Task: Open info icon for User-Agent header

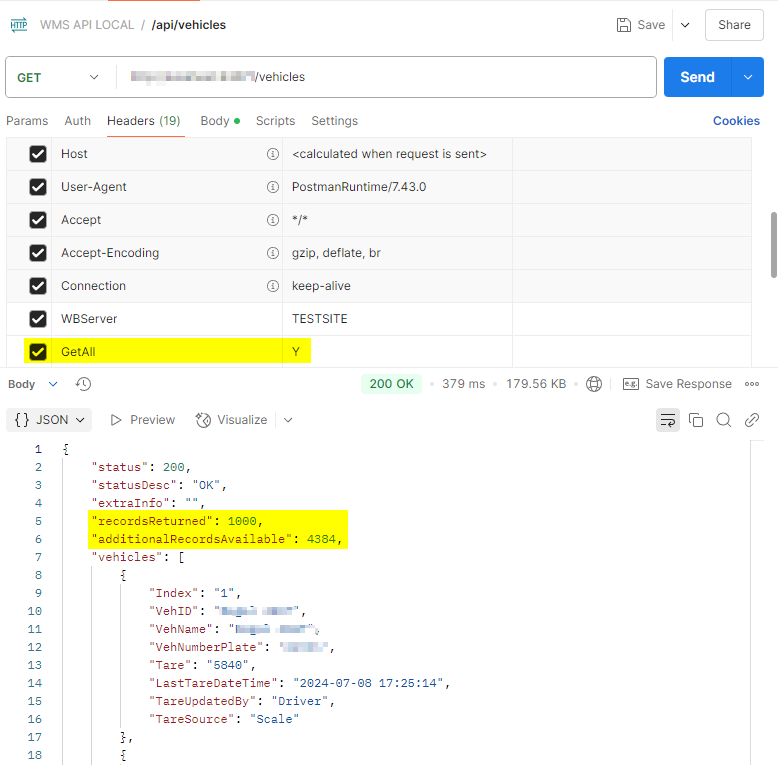Action: coord(273,187)
